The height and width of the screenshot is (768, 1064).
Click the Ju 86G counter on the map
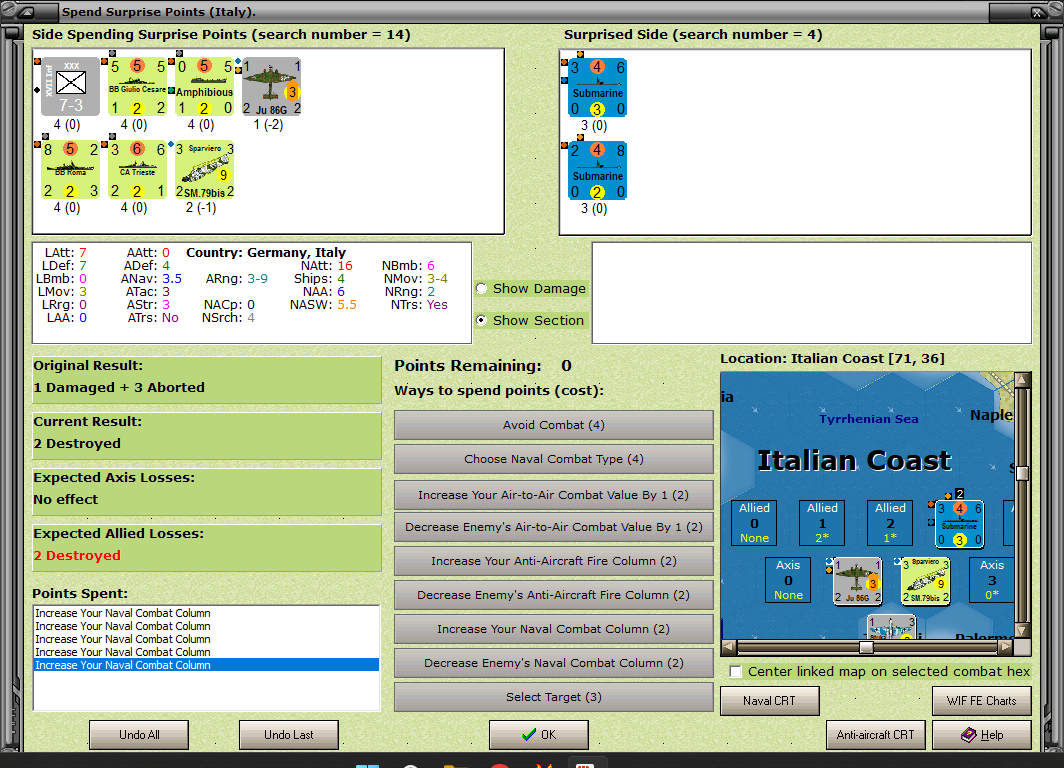857,581
